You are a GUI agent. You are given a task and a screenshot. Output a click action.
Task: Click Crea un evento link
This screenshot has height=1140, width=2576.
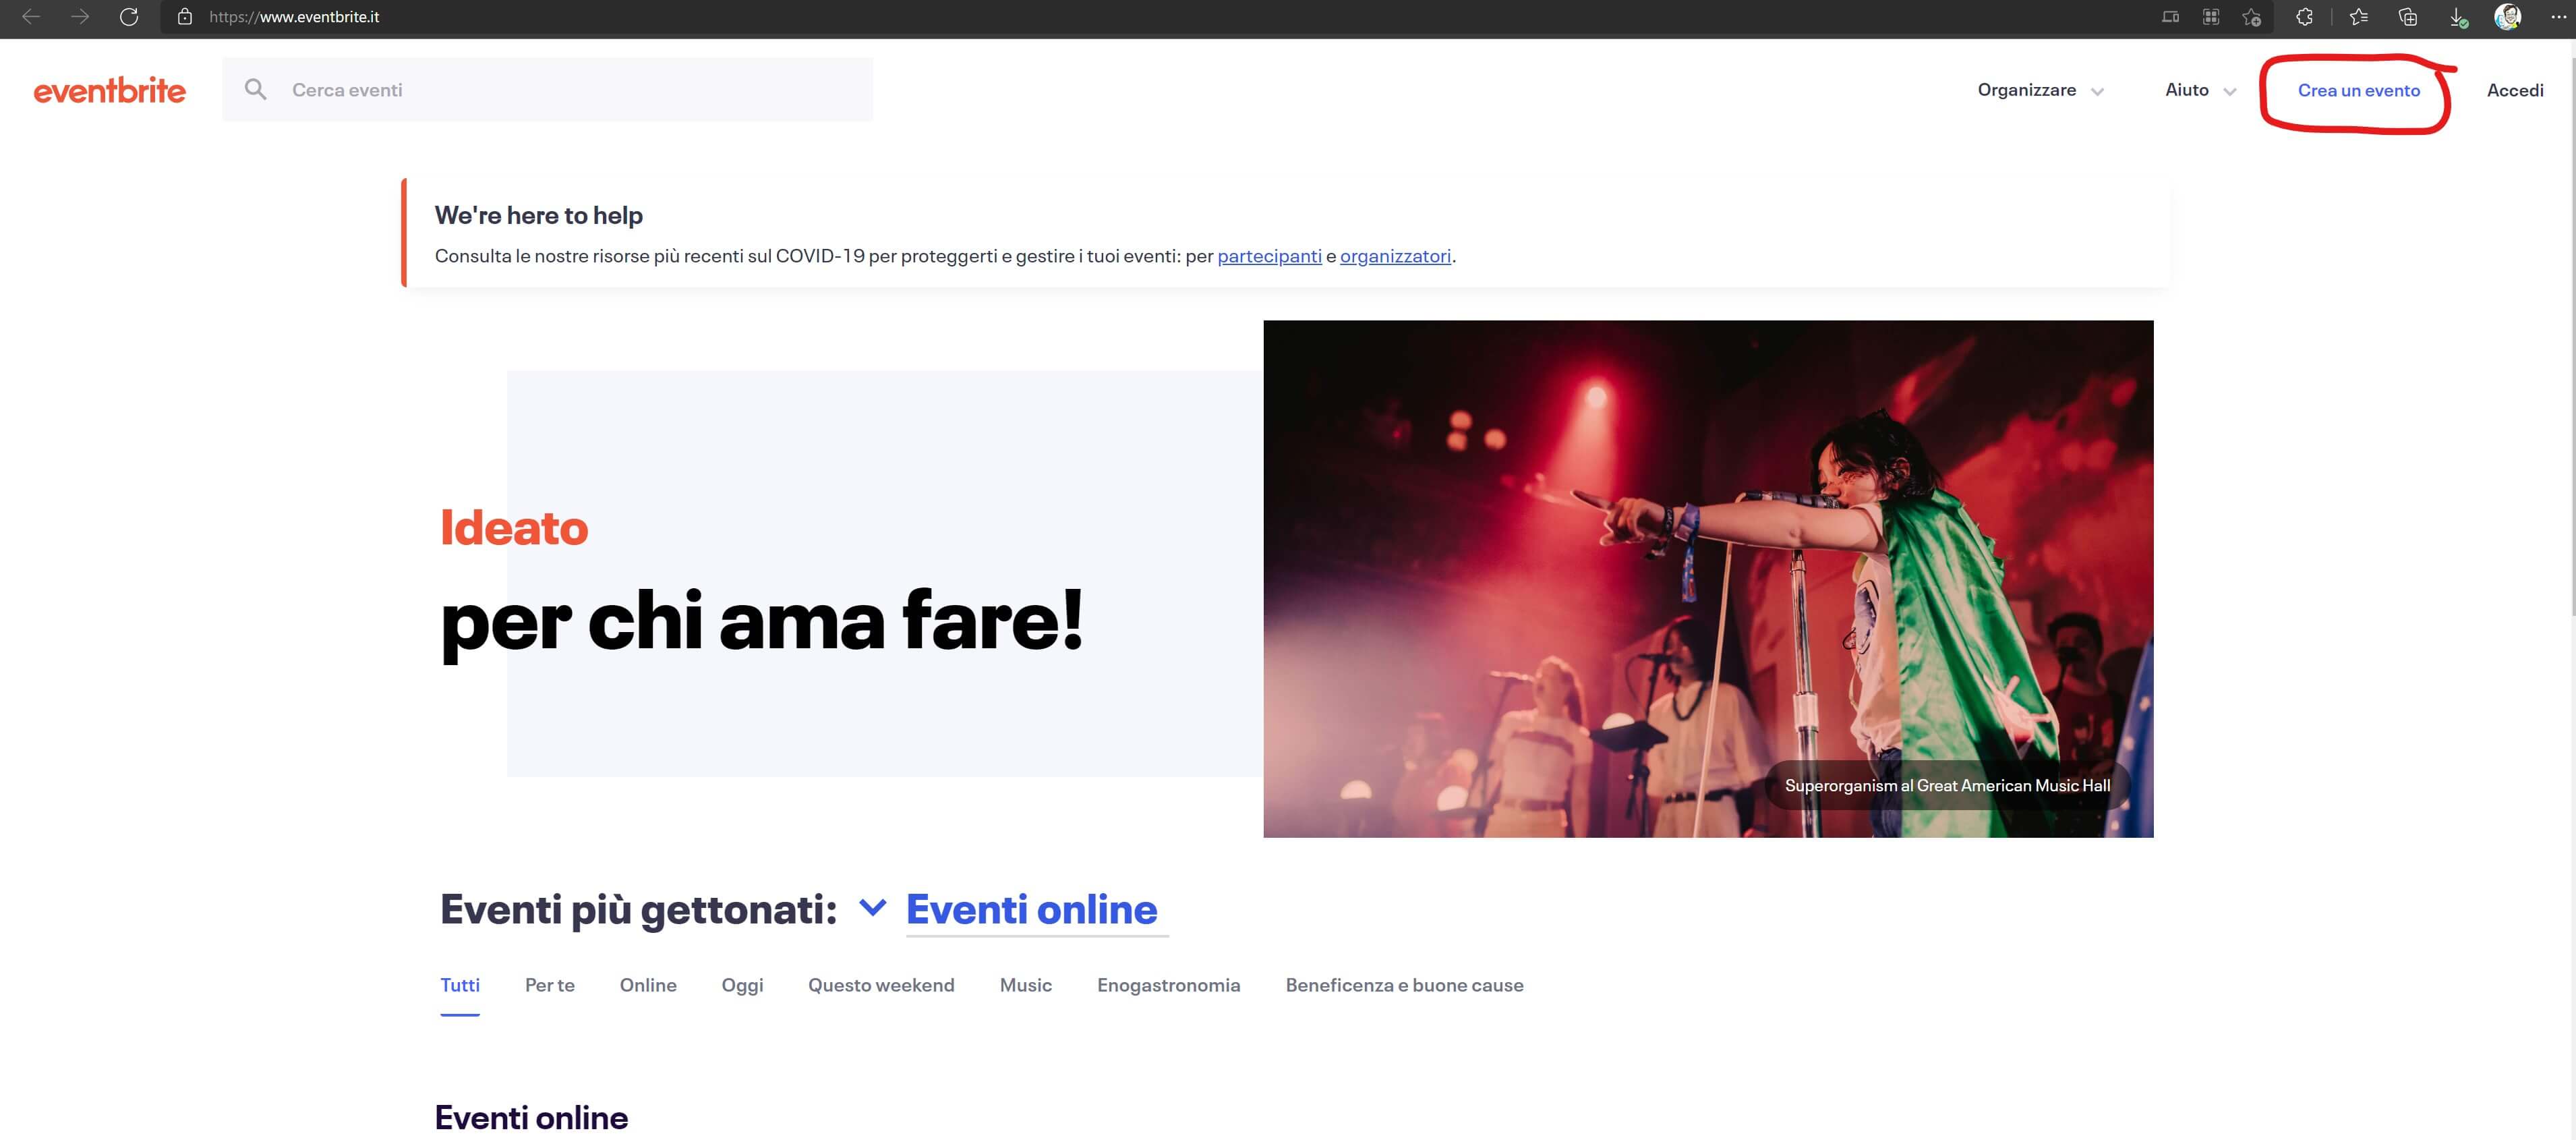[2358, 90]
